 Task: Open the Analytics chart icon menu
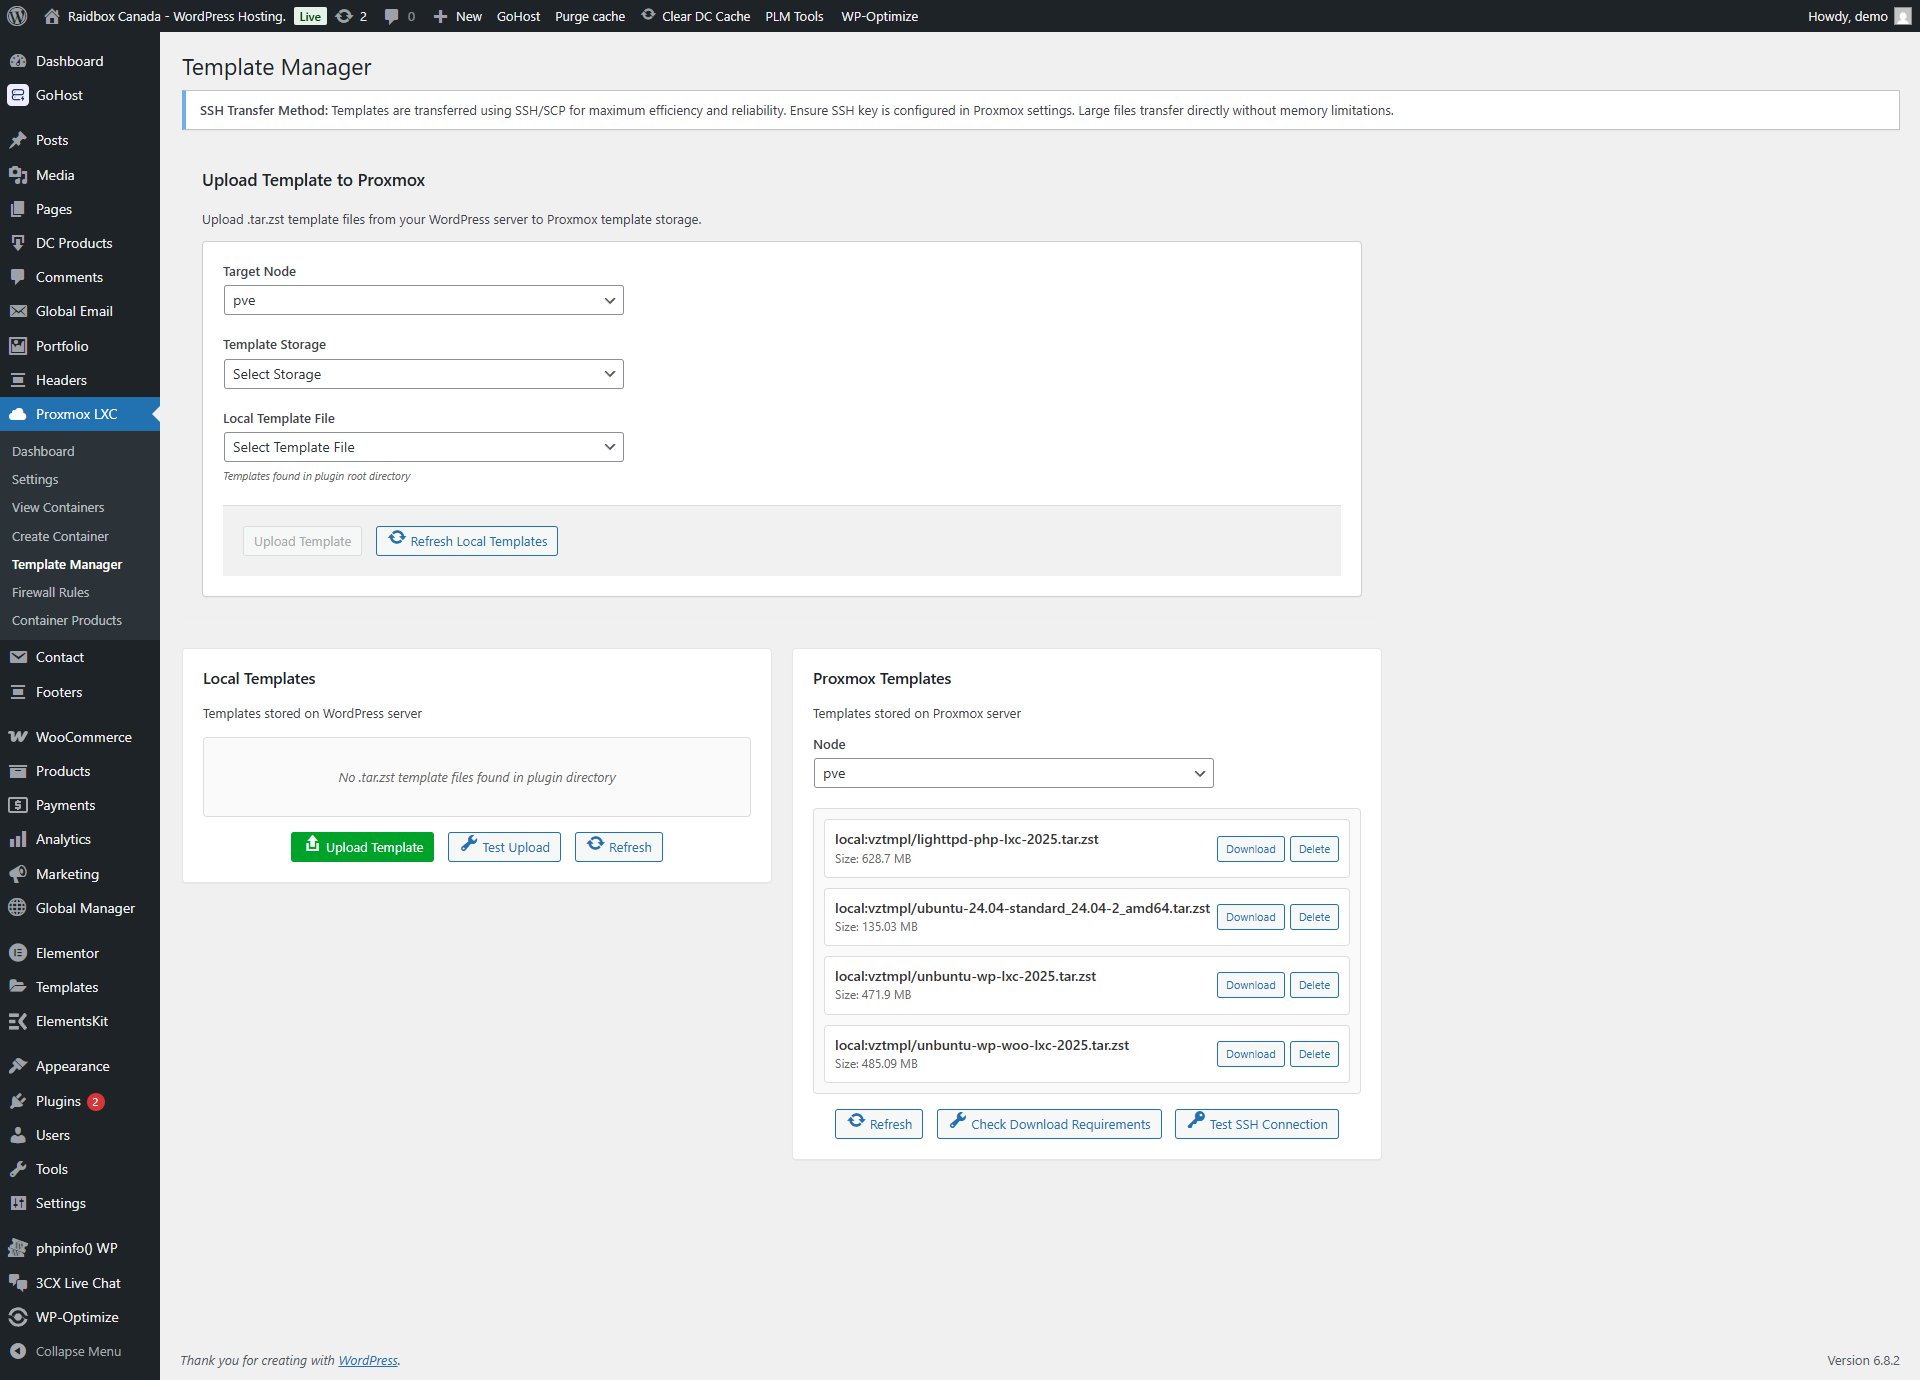[x=18, y=839]
